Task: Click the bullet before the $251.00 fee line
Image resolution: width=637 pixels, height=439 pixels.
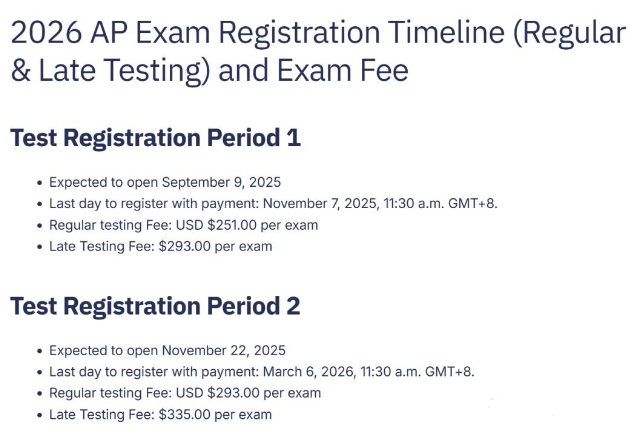Action: pyautogui.click(x=39, y=226)
